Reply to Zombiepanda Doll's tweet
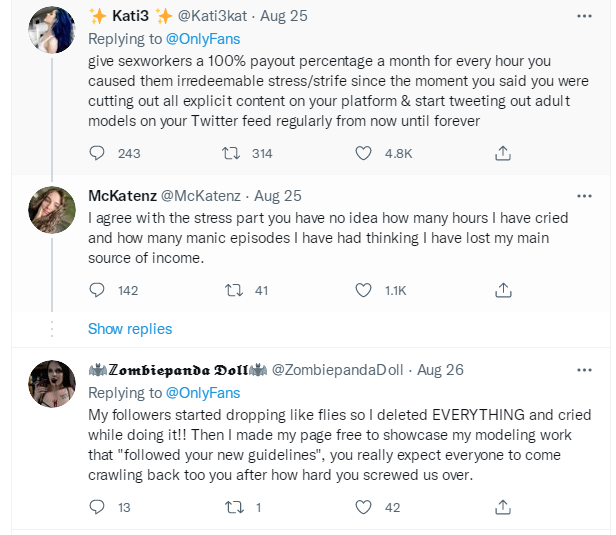 point(97,507)
